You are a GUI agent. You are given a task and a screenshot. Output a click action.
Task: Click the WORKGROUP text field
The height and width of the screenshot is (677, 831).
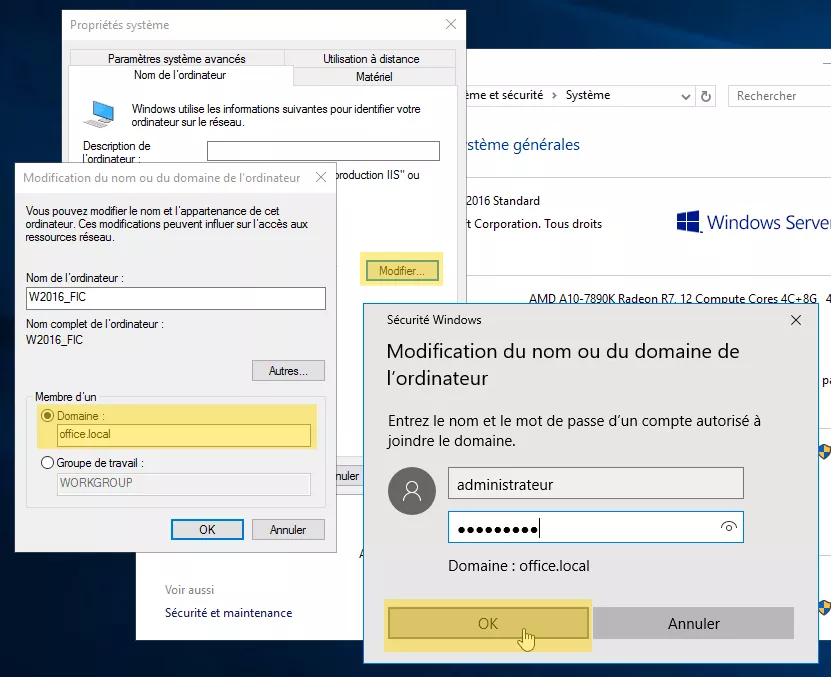(x=183, y=483)
